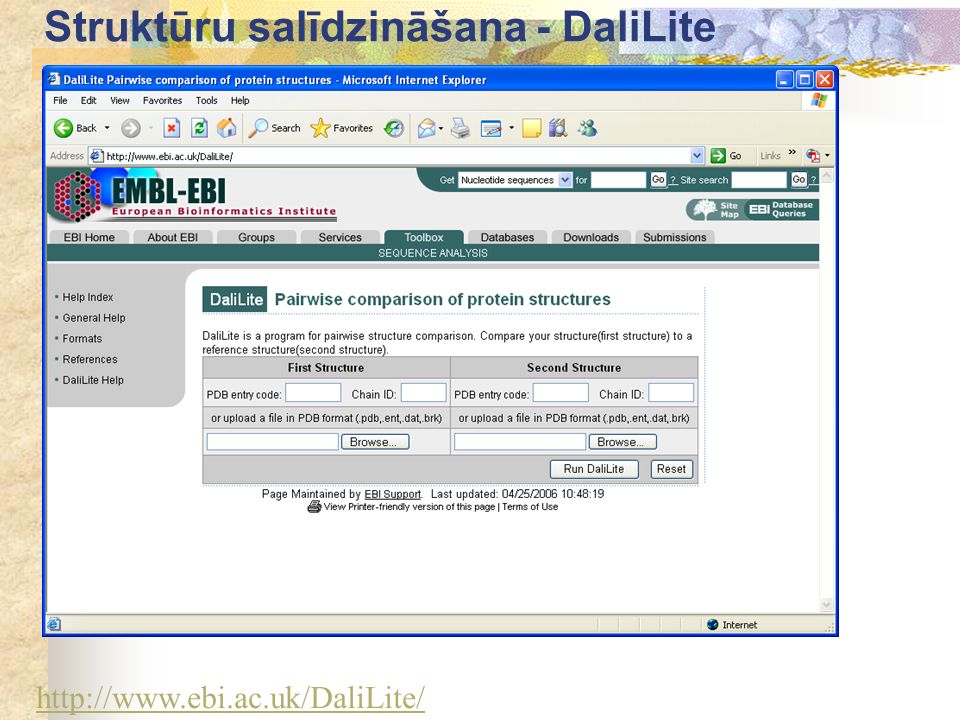Click the Mail envelope icon
This screenshot has height=720, width=960.
(x=427, y=128)
